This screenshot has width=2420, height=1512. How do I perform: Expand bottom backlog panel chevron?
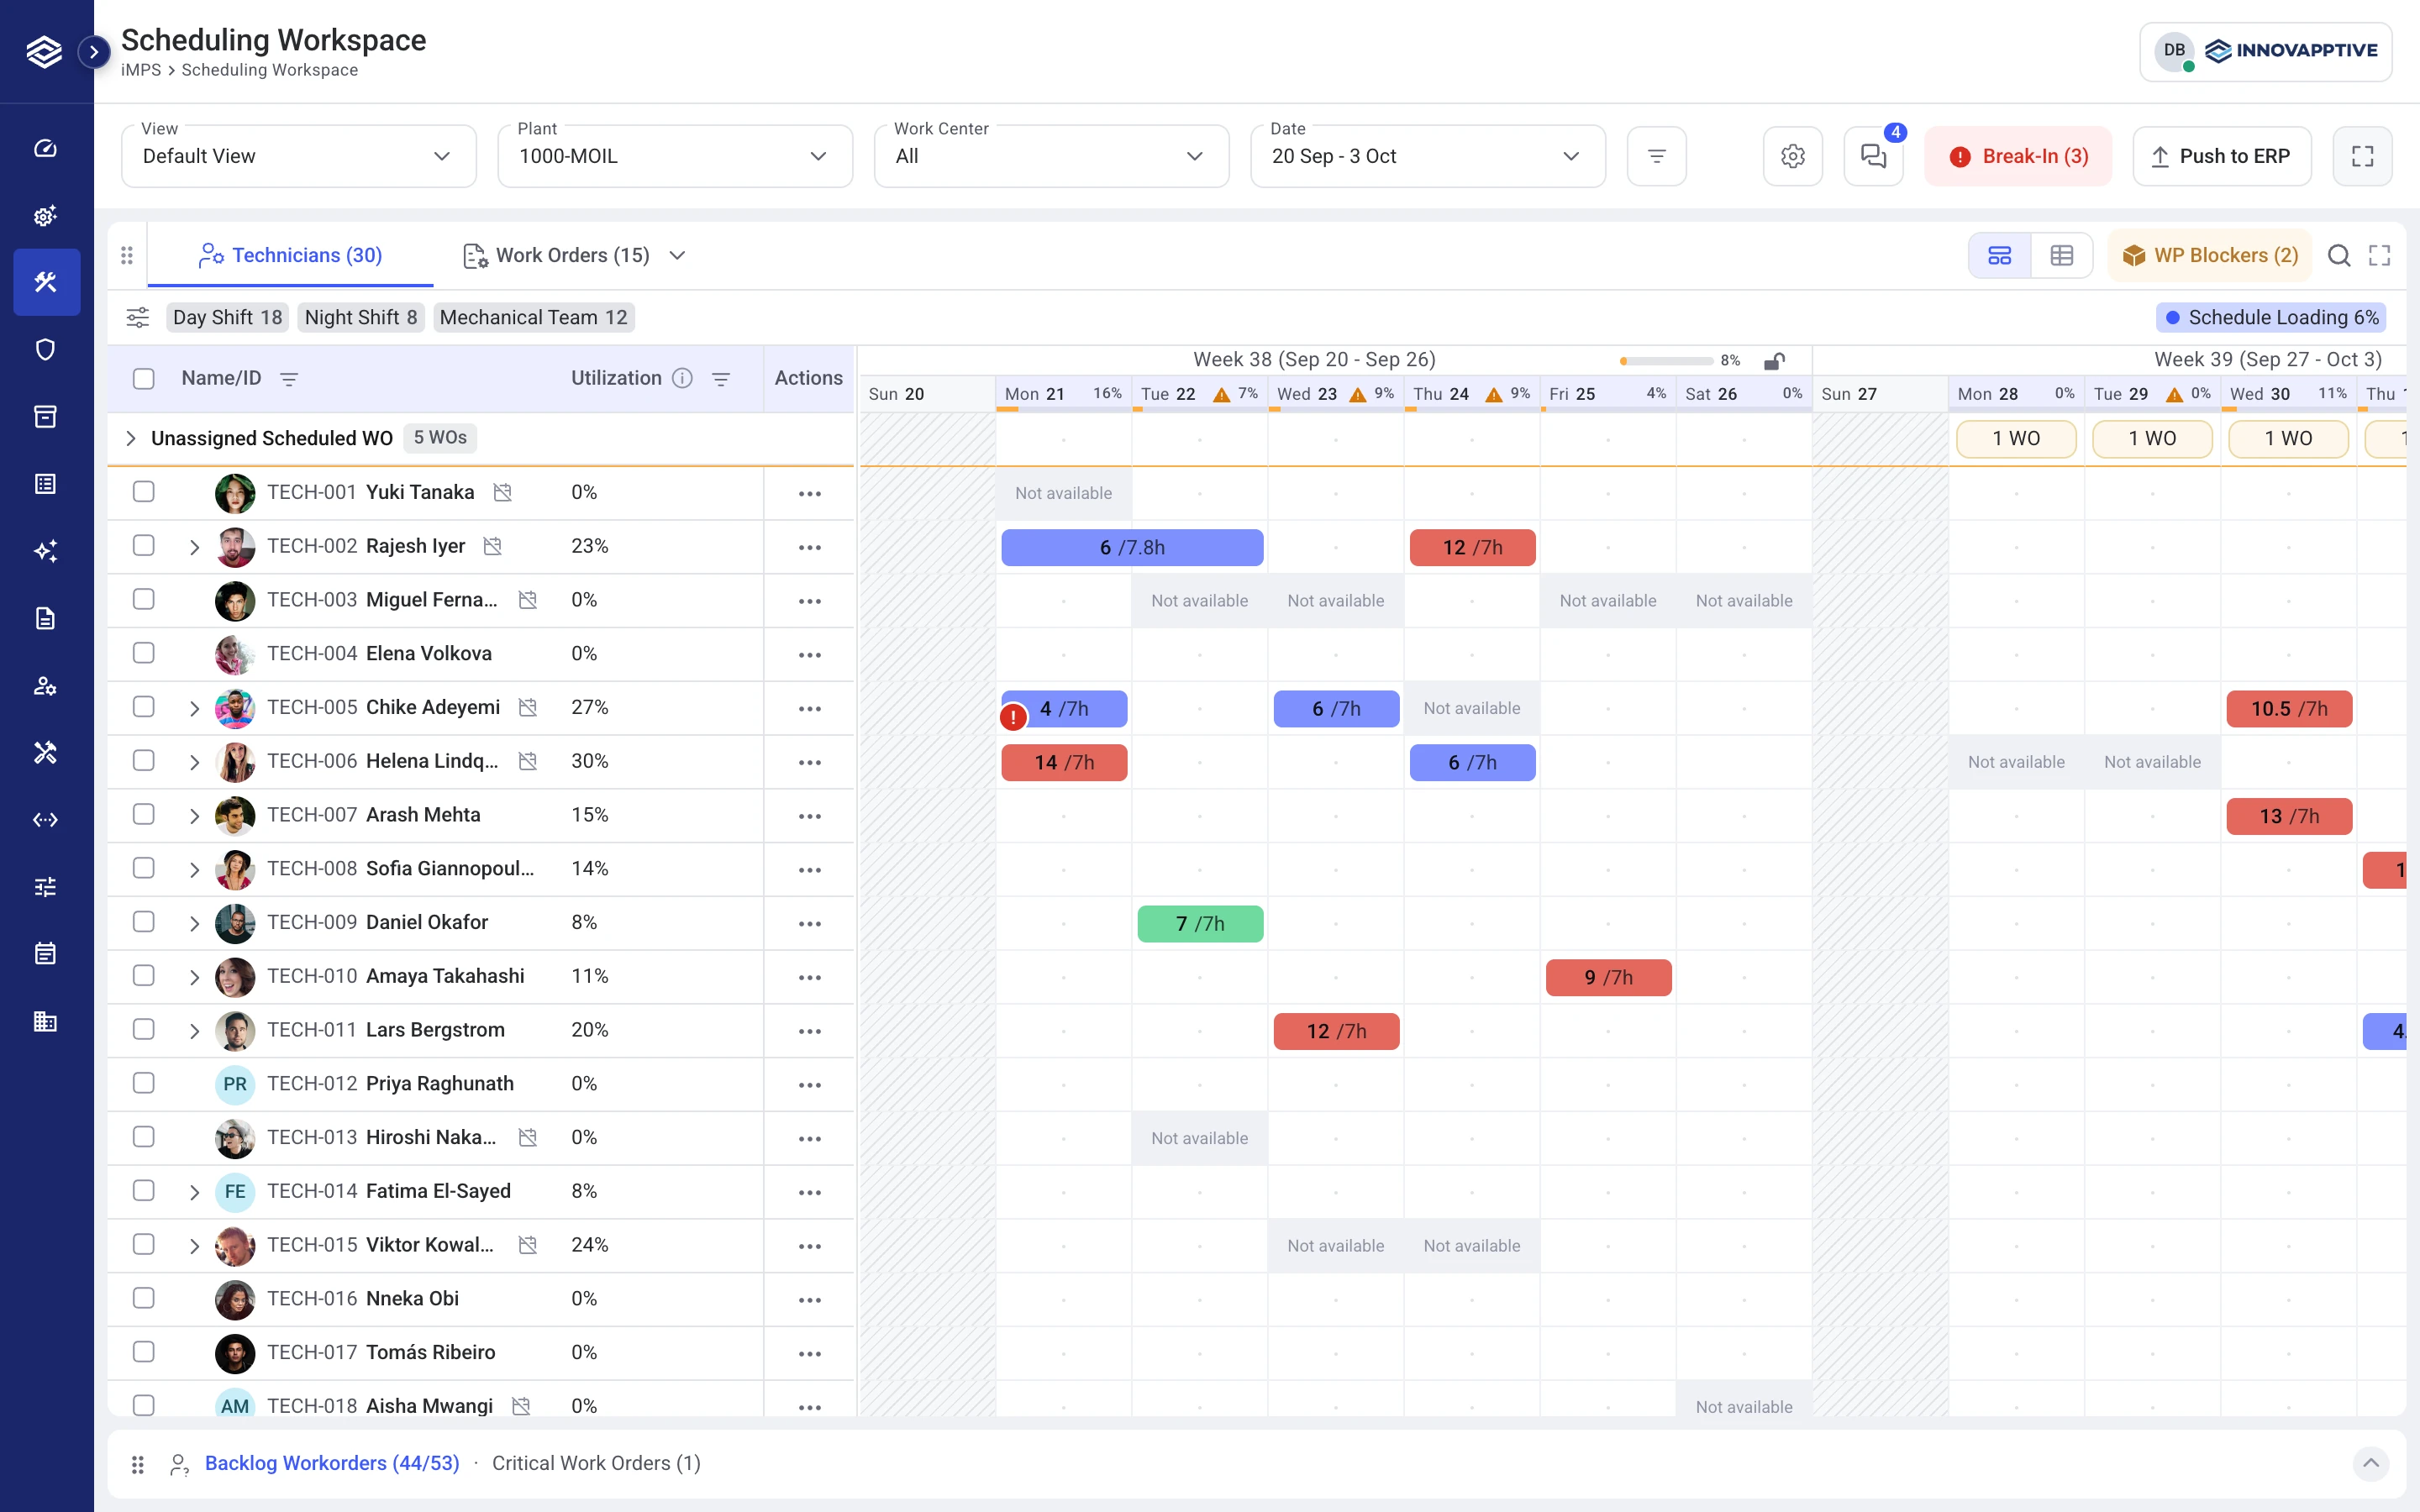coord(2370,1464)
